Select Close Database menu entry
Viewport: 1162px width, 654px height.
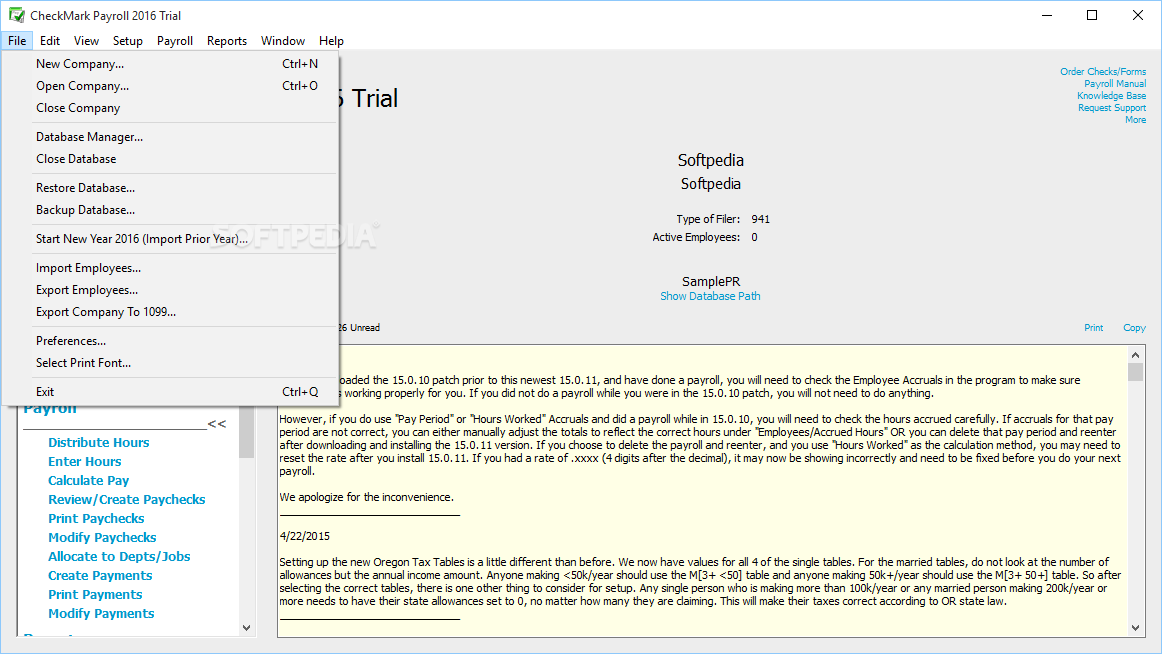click(170, 159)
